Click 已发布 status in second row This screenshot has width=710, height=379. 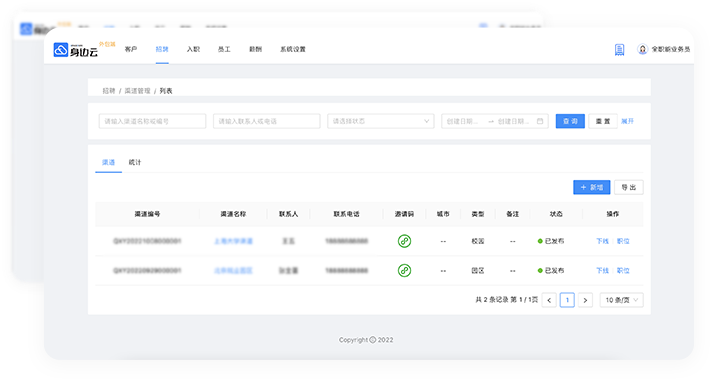pos(551,271)
